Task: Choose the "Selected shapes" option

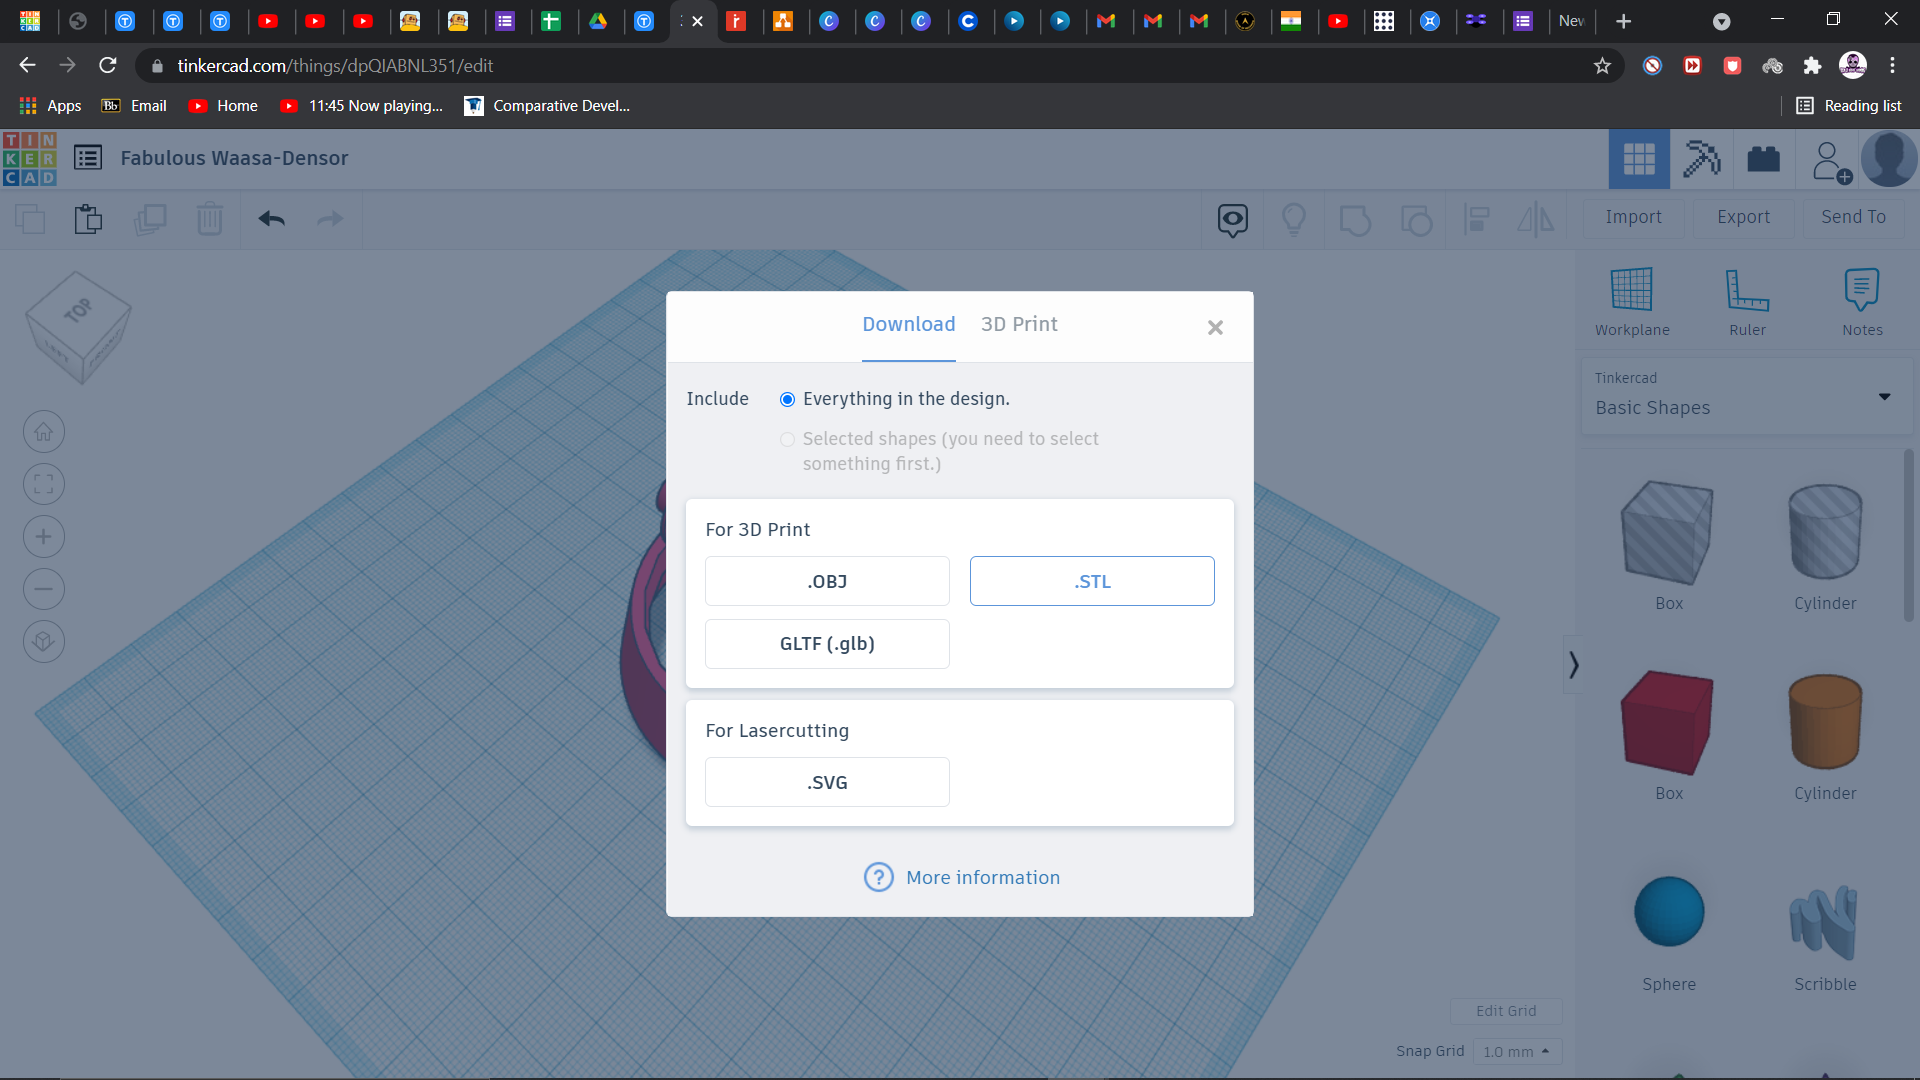Action: point(787,439)
